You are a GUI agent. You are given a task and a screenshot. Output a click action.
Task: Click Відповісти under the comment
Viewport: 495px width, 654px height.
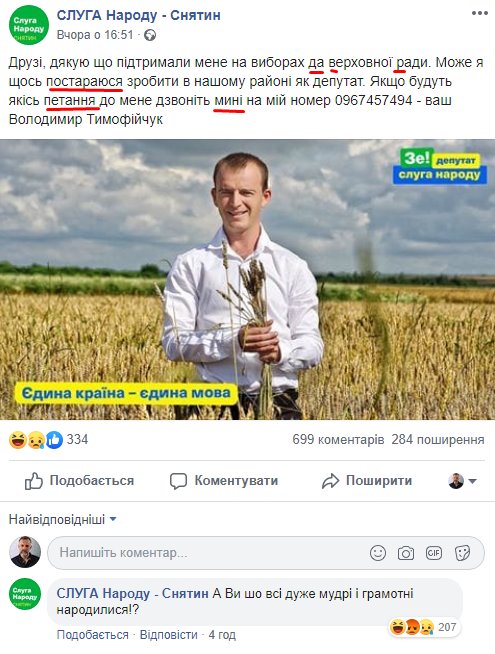click(168, 635)
